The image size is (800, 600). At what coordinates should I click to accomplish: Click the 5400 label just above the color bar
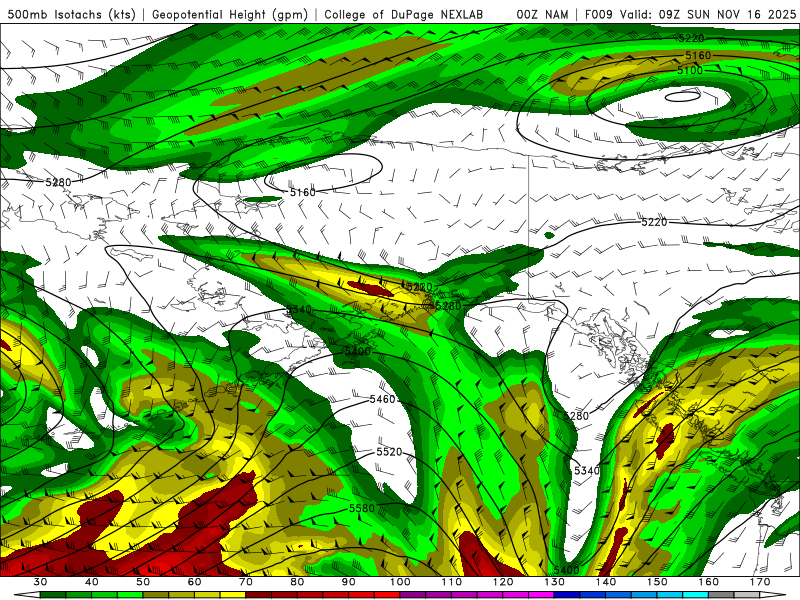tap(566, 570)
